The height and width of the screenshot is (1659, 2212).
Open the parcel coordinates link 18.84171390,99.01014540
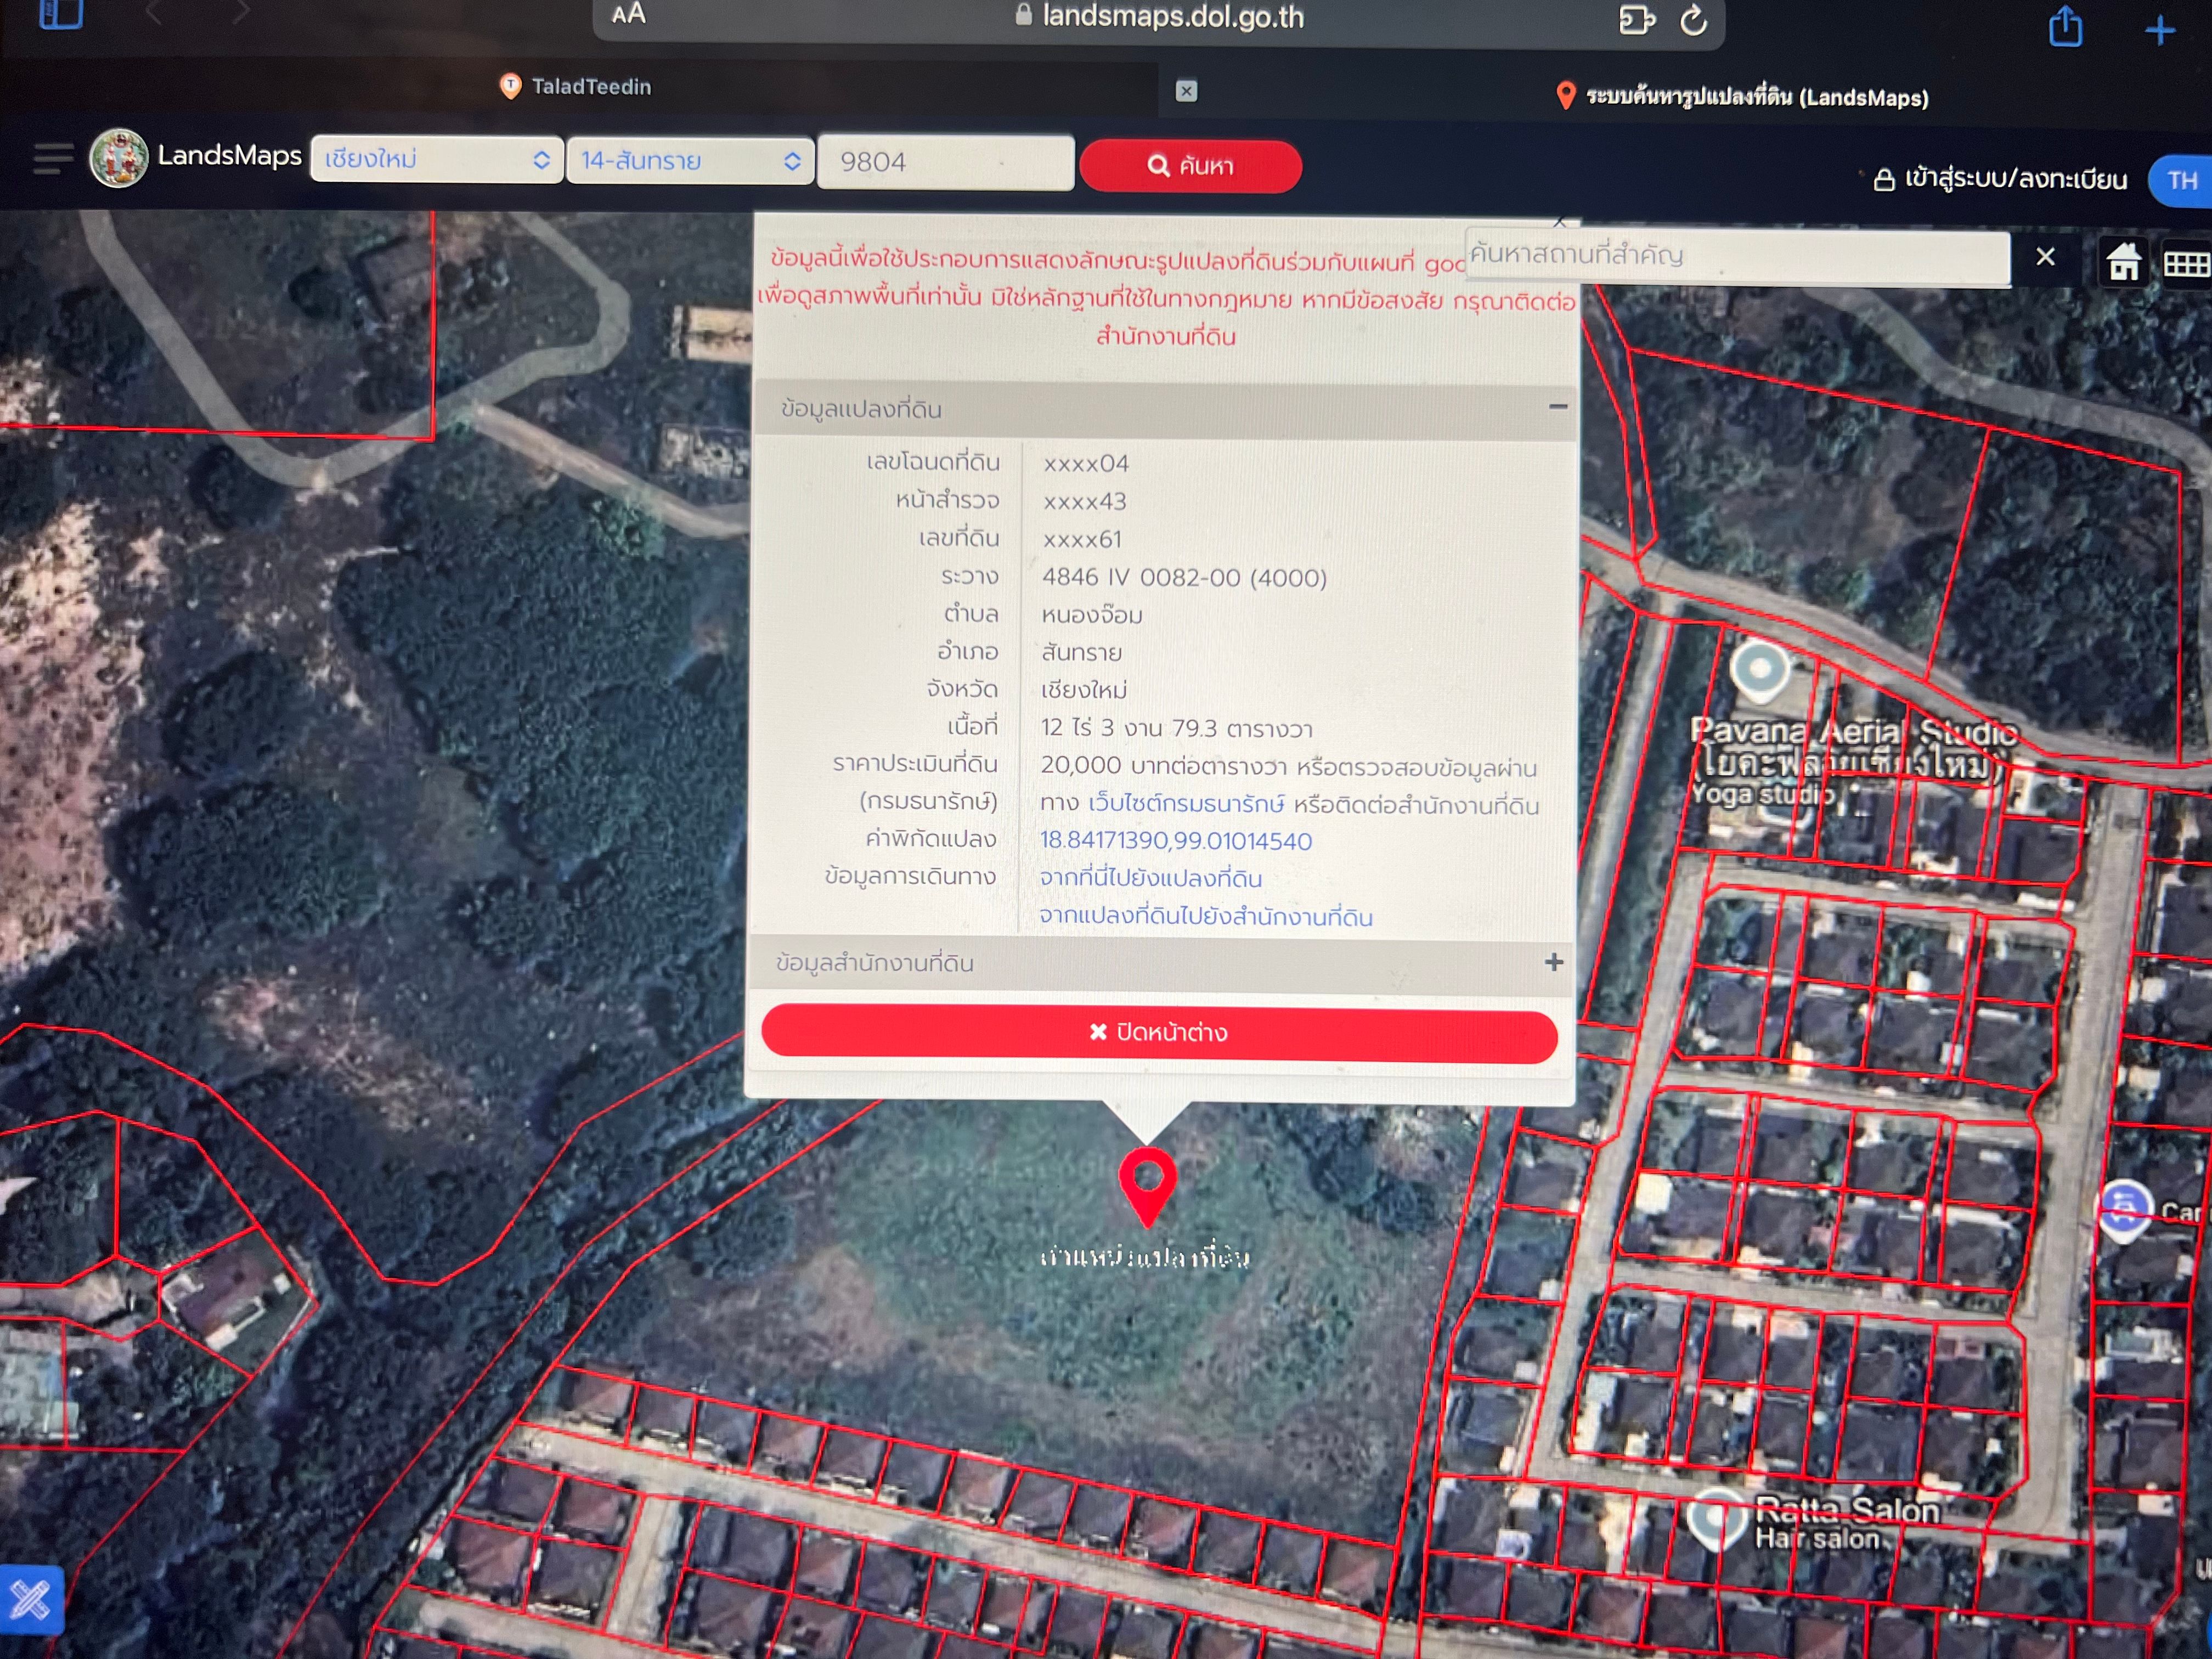[x=1176, y=840]
